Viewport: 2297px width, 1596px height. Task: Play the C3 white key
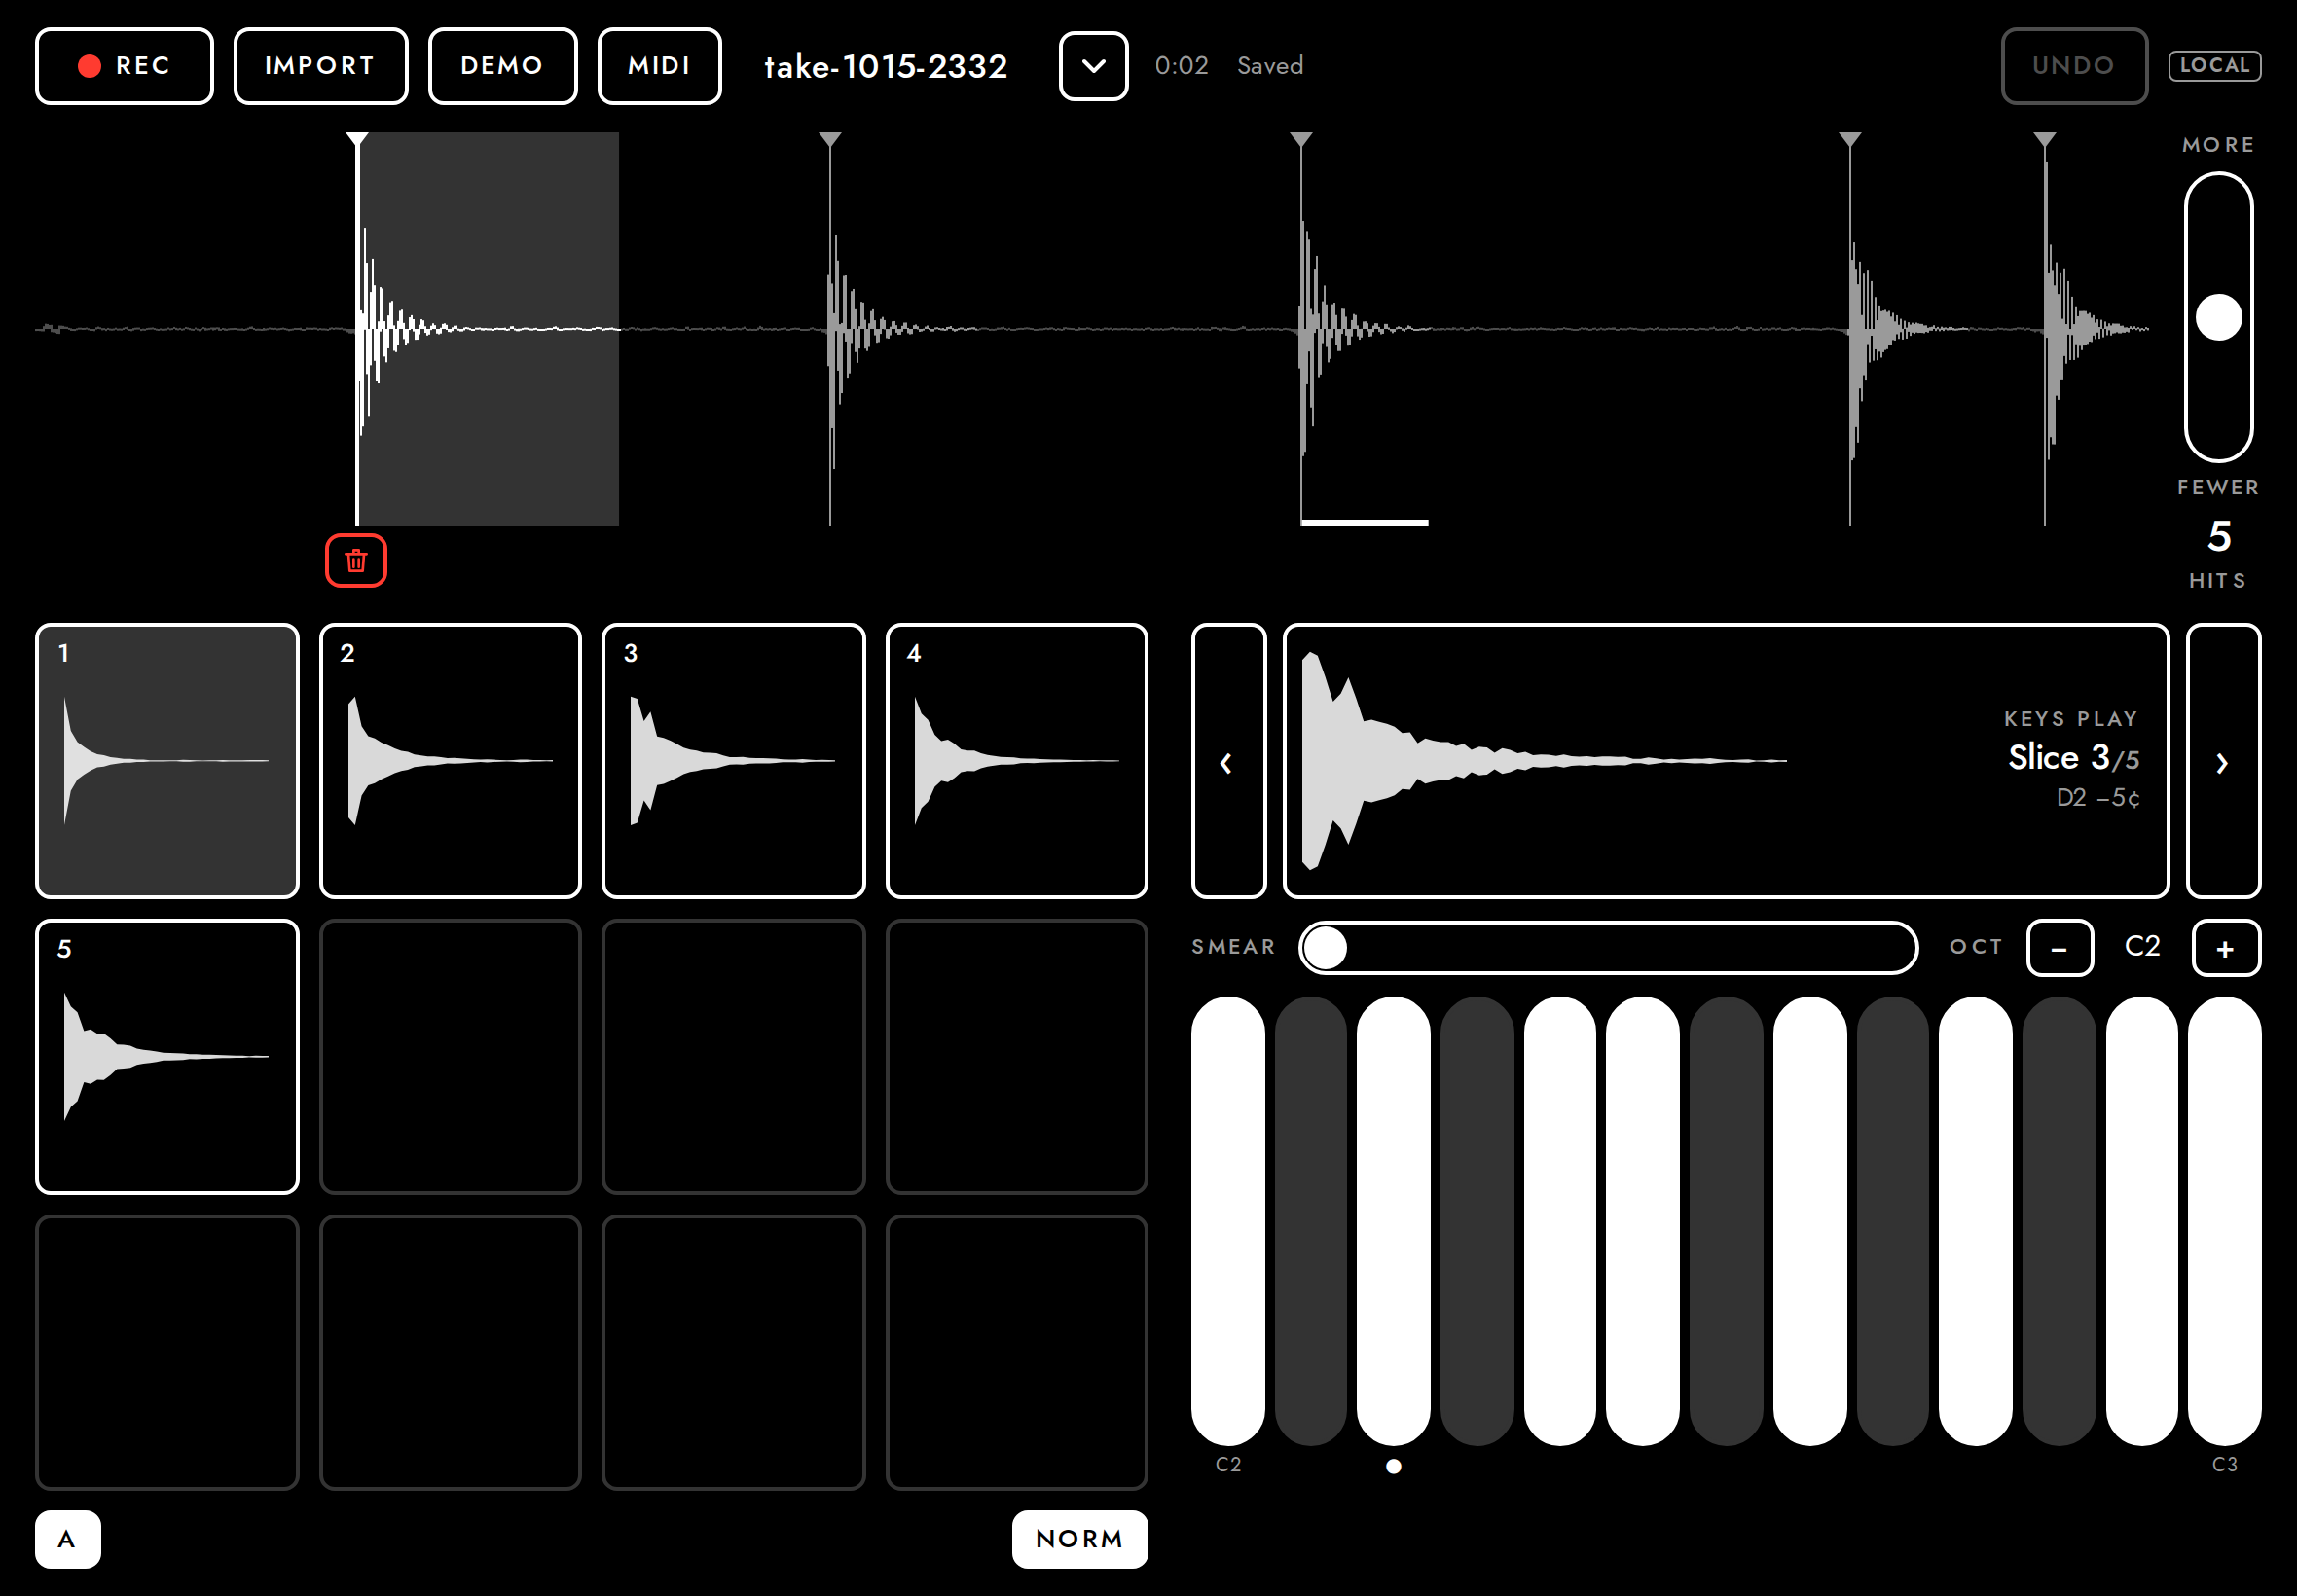point(2225,1221)
